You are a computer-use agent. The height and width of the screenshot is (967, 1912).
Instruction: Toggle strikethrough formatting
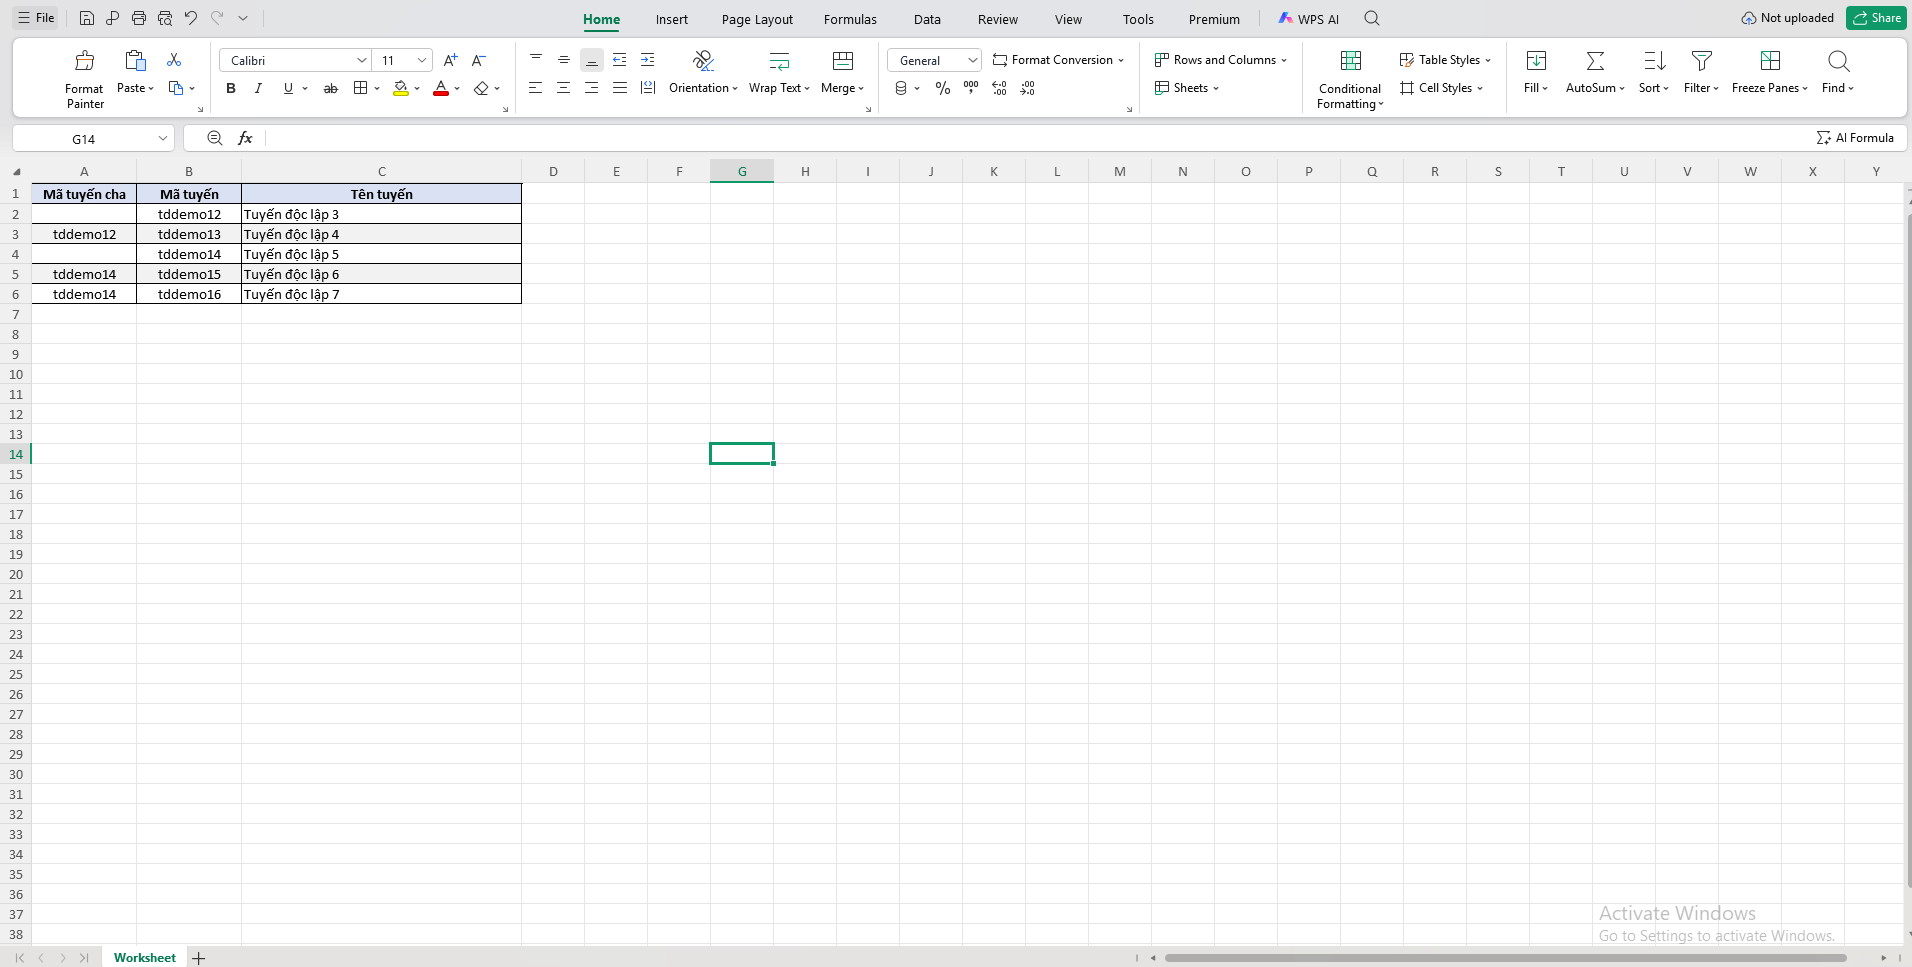pyautogui.click(x=331, y=88)
